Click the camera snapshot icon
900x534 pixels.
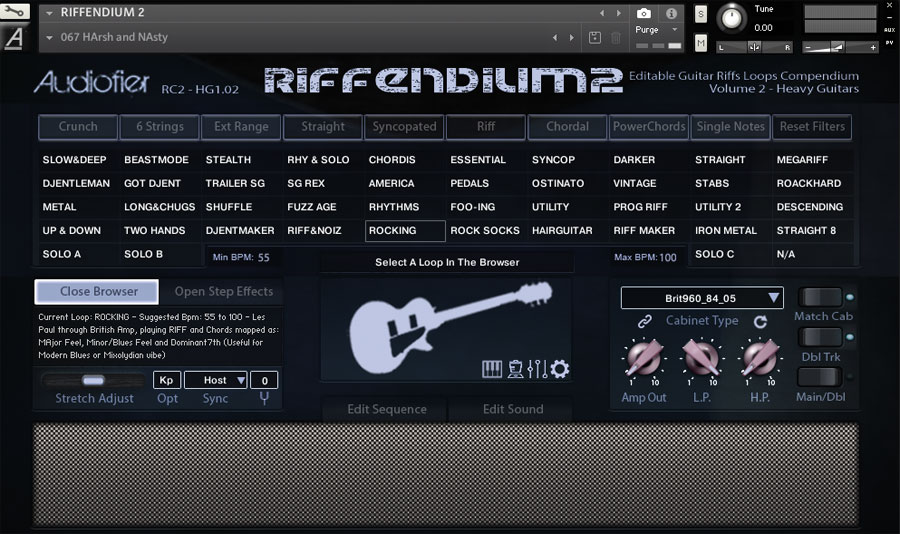tap(644, 13)
